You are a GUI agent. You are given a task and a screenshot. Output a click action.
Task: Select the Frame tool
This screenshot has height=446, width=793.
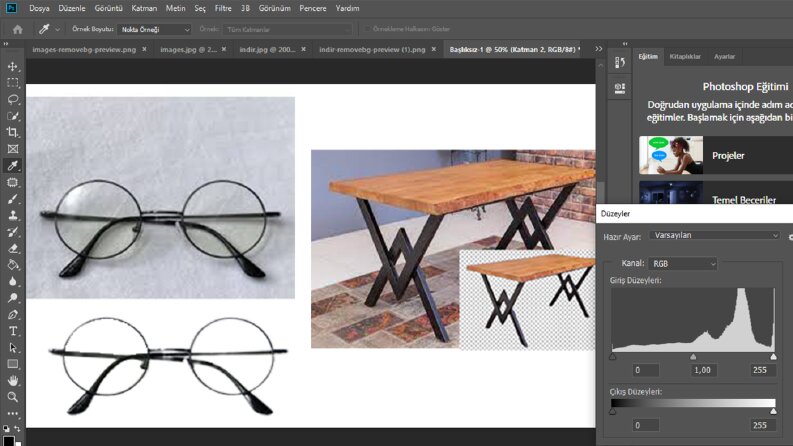point(13,149)
